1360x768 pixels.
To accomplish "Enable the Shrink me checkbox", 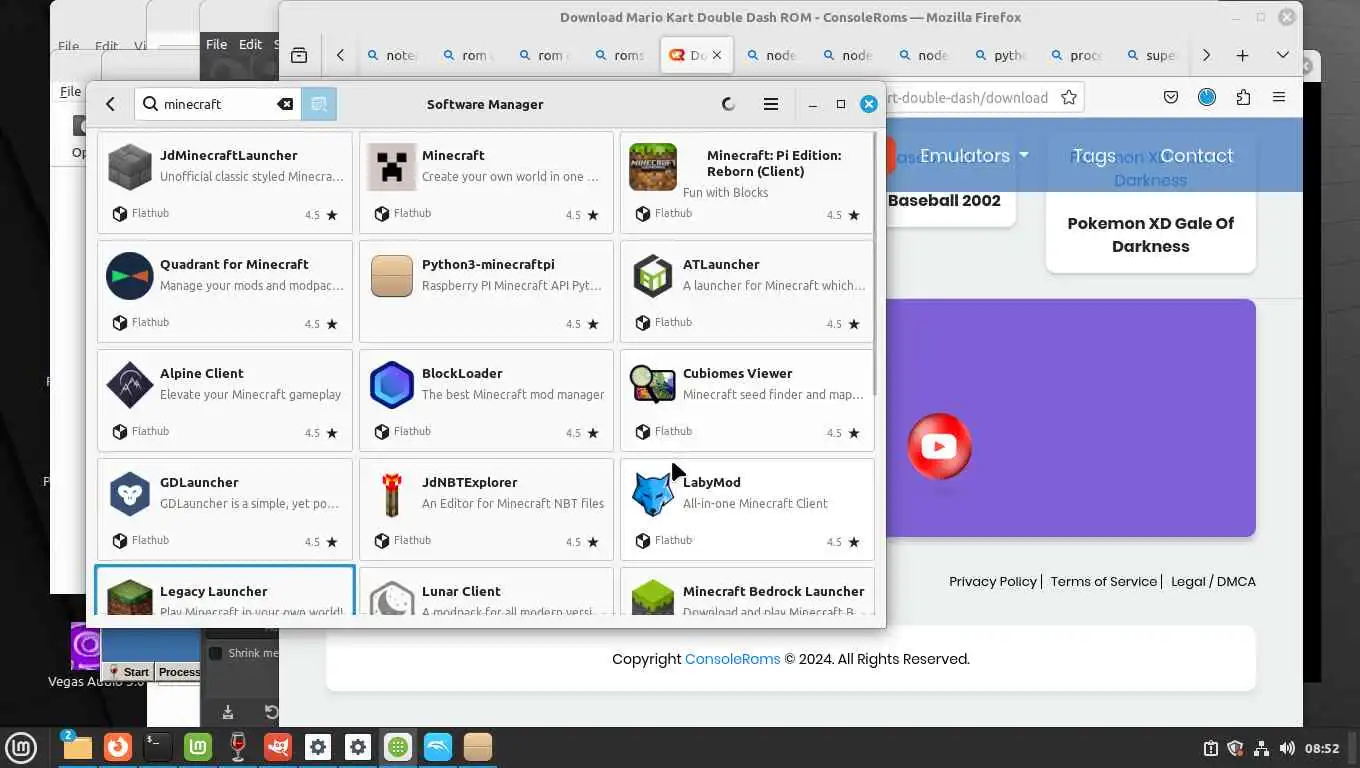I will point(215,653).
